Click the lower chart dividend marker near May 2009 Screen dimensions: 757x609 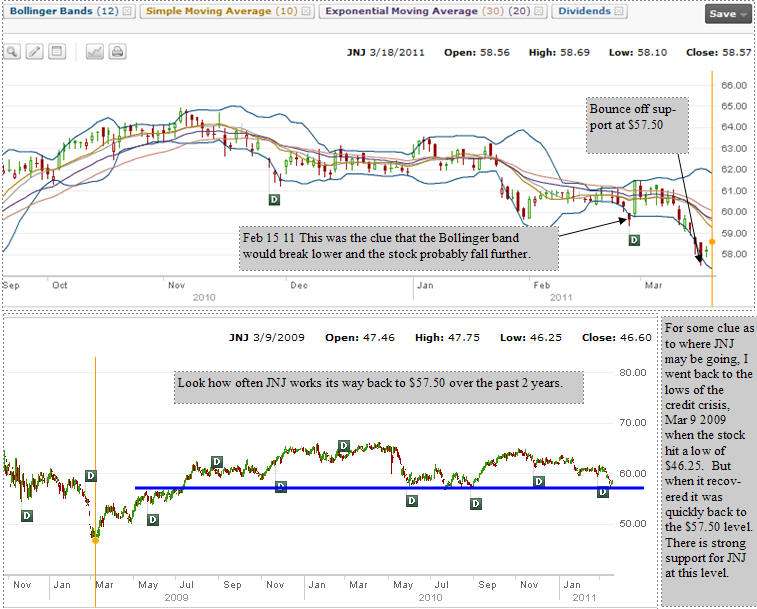(x=153, y=520)
